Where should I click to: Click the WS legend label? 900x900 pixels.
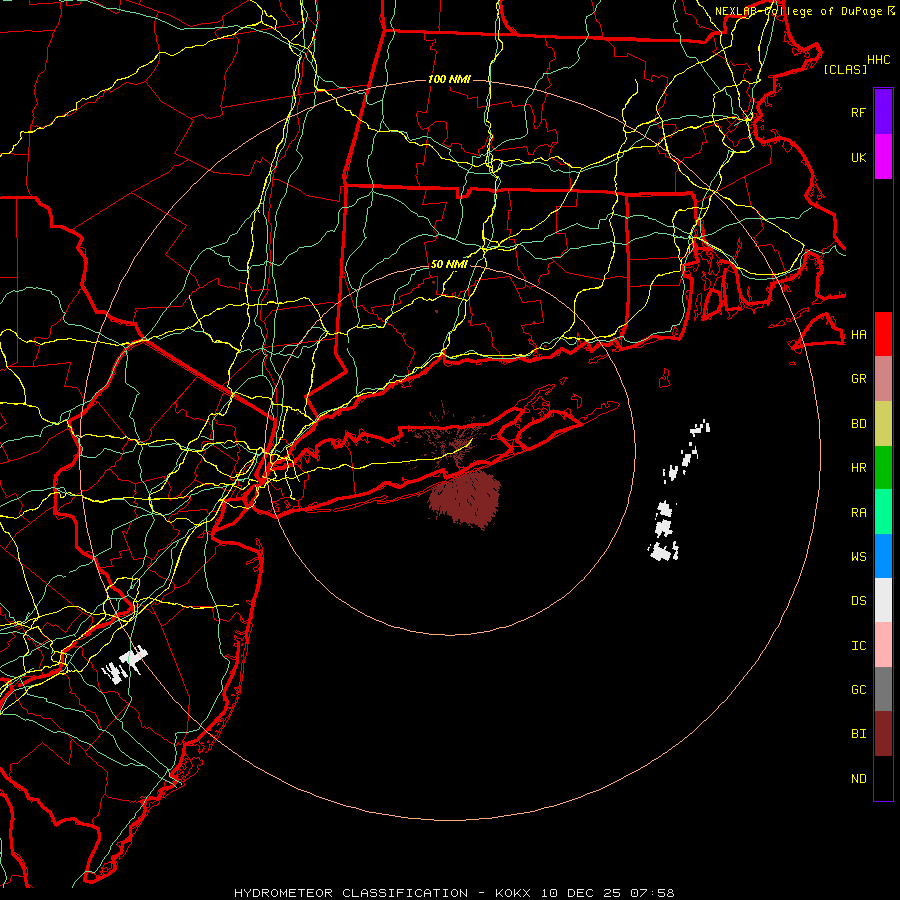click(858, 557)
